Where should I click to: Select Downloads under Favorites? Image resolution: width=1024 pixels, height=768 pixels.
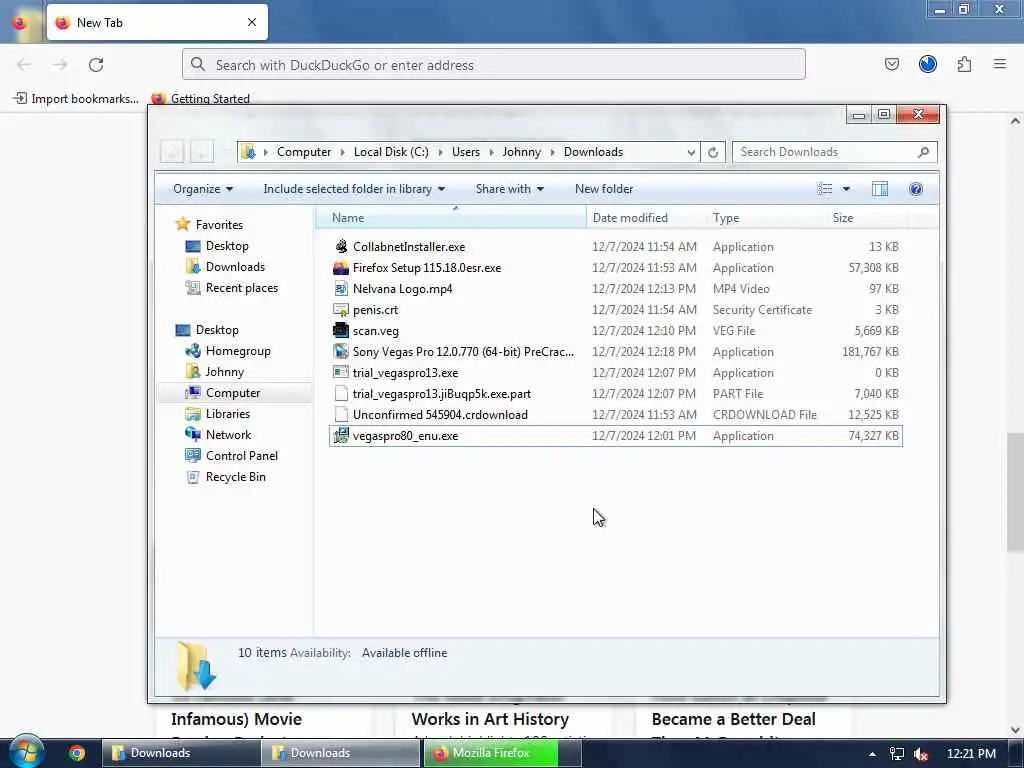235,266
